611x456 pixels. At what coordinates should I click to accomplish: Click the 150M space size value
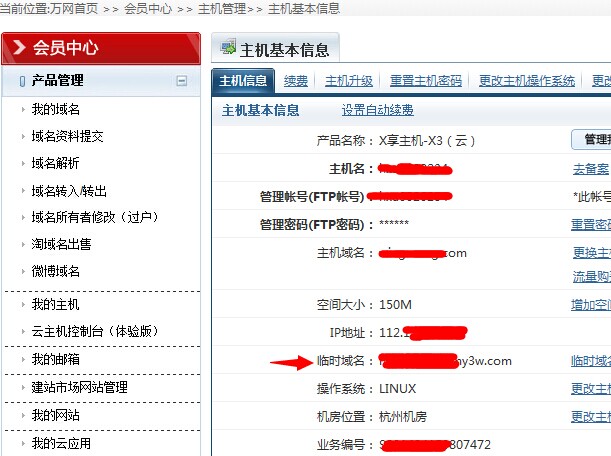(x=395, y=304)
